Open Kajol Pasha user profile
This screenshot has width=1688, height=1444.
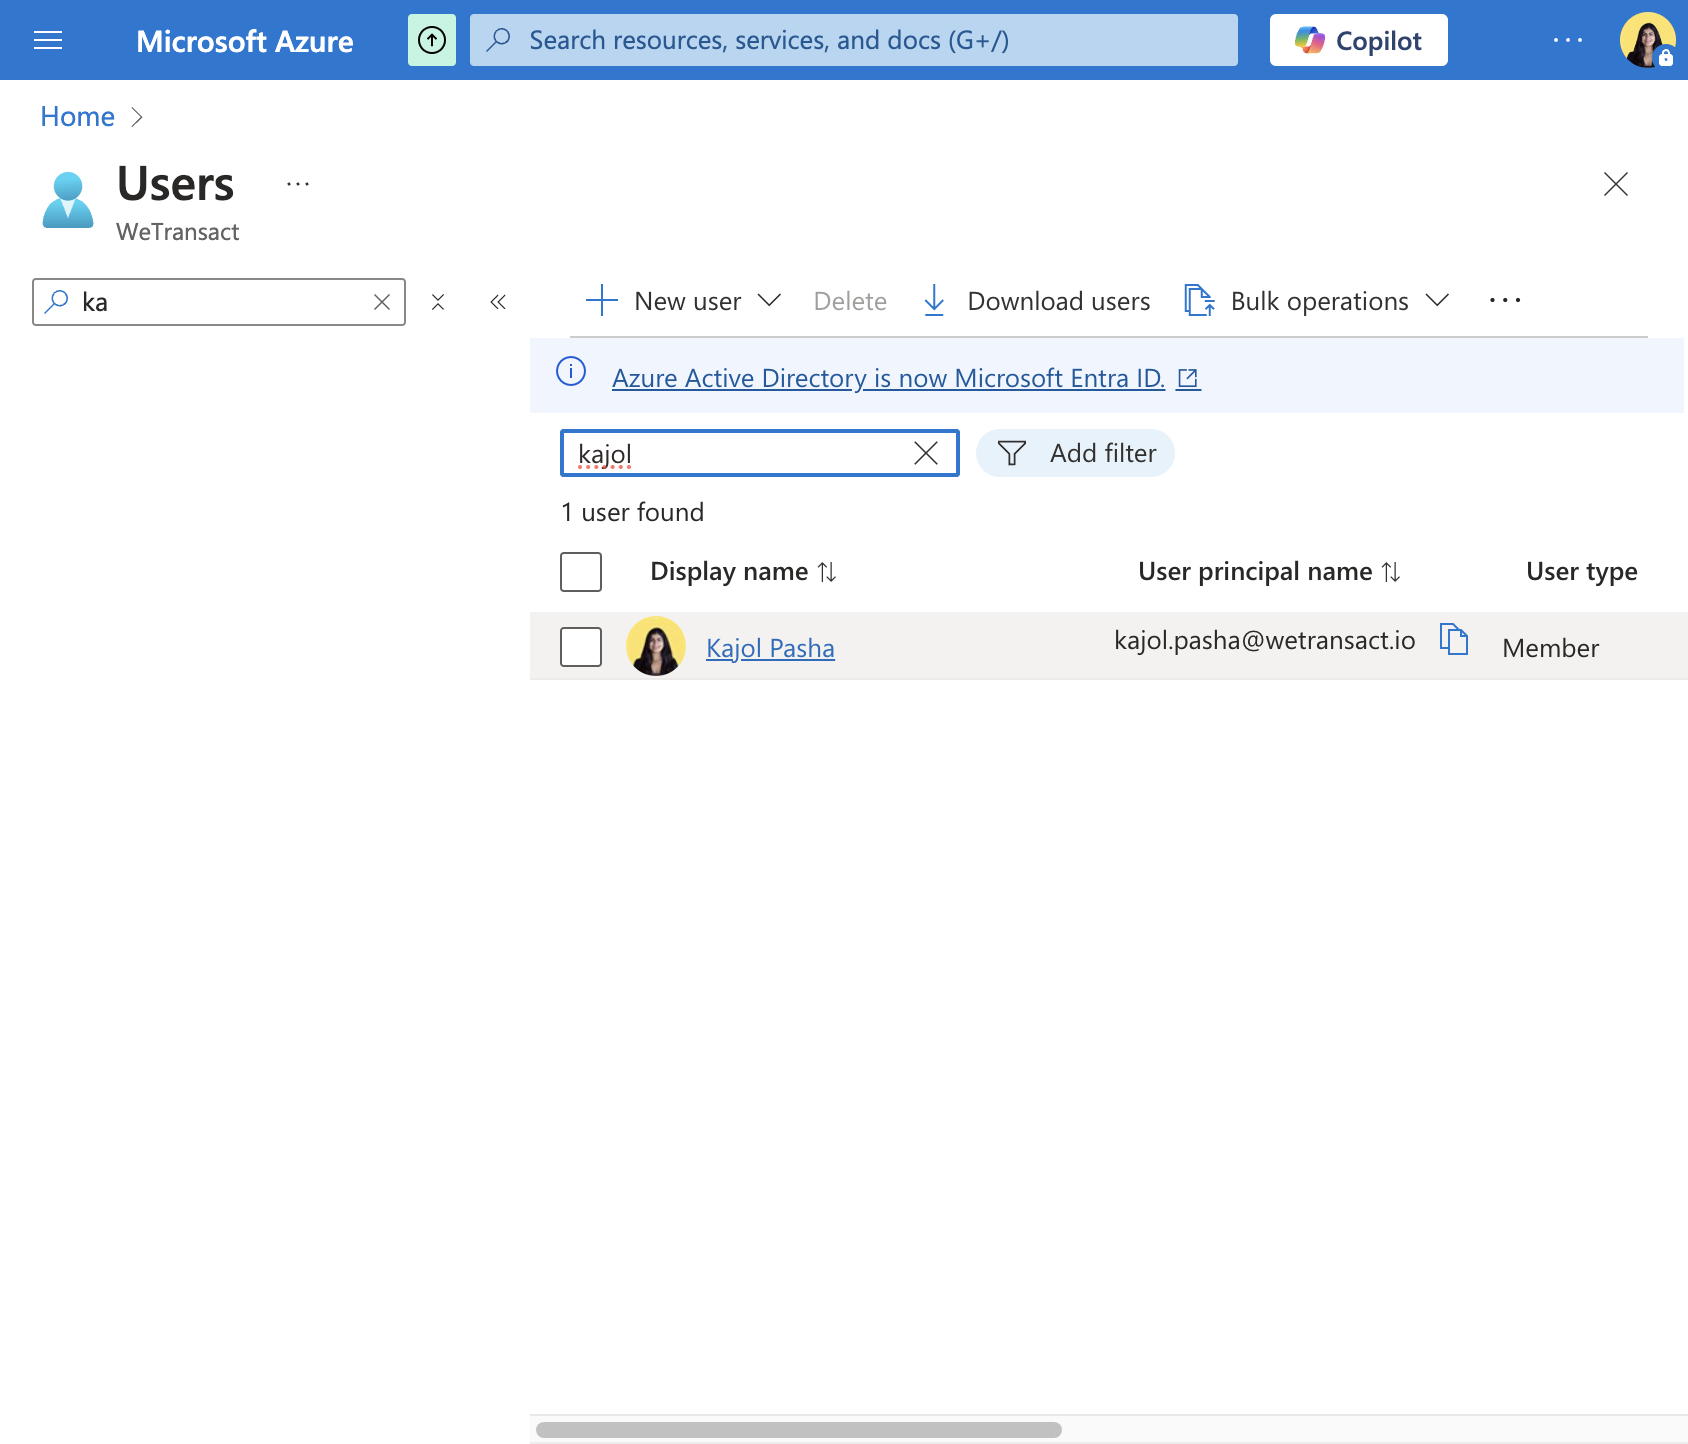(770, 648)
